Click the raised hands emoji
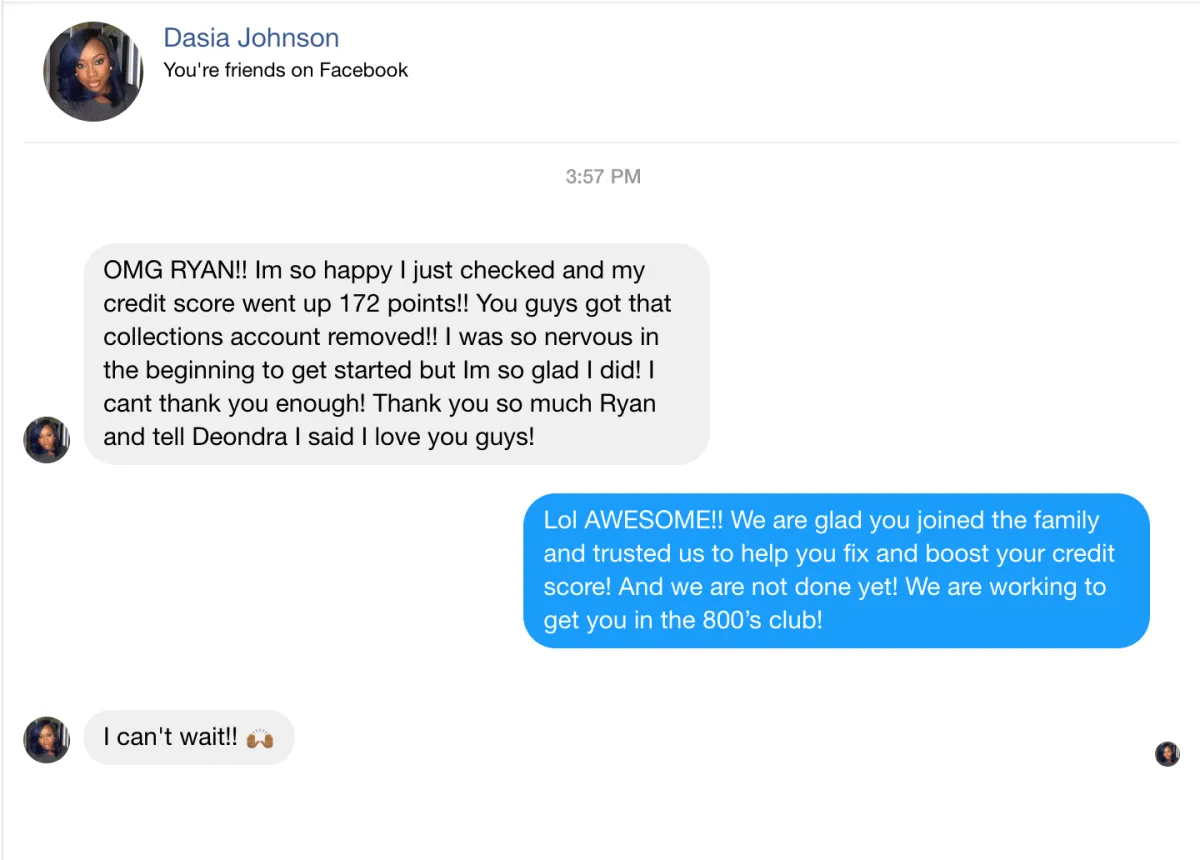 (x=260, y=739)
